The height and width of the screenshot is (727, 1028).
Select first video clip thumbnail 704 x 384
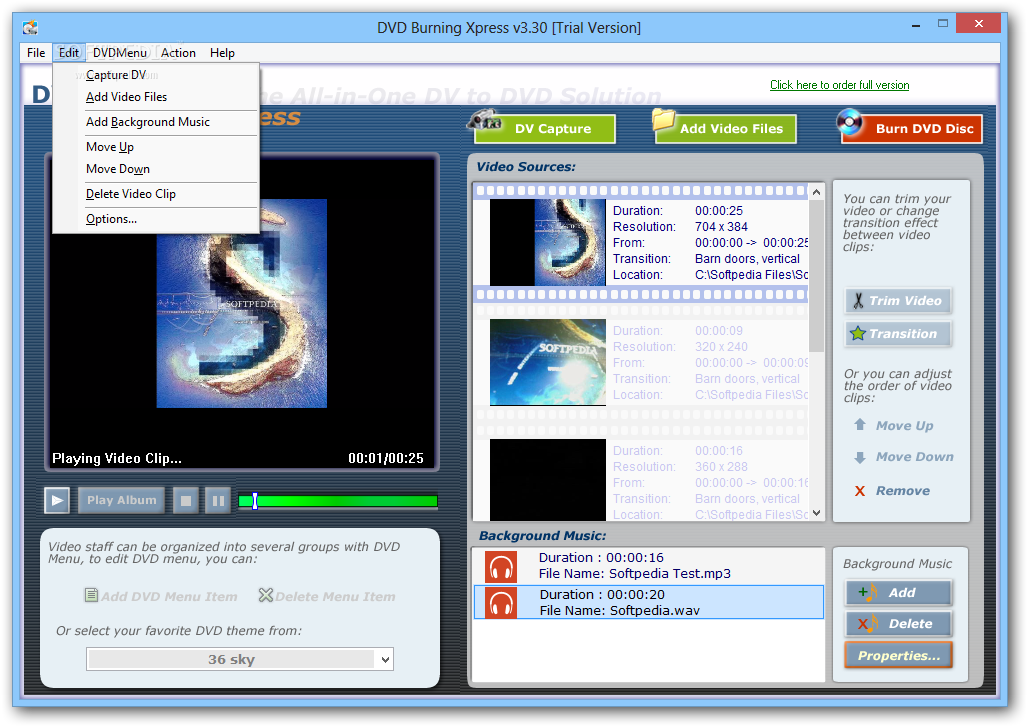tap(547, 243)
